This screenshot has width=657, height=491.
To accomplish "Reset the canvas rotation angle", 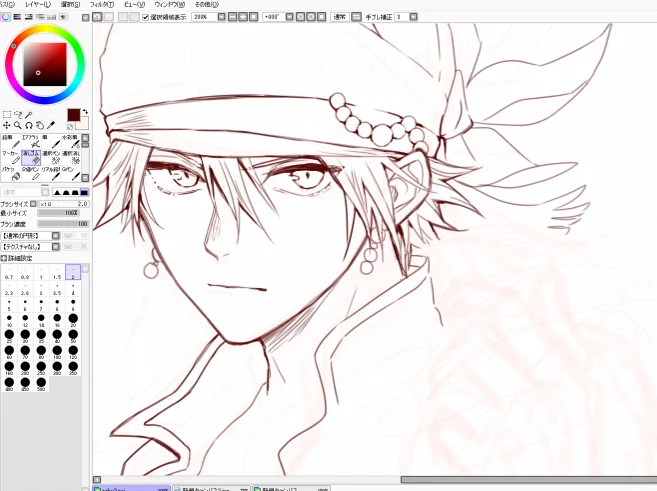I will click(321, 17).
